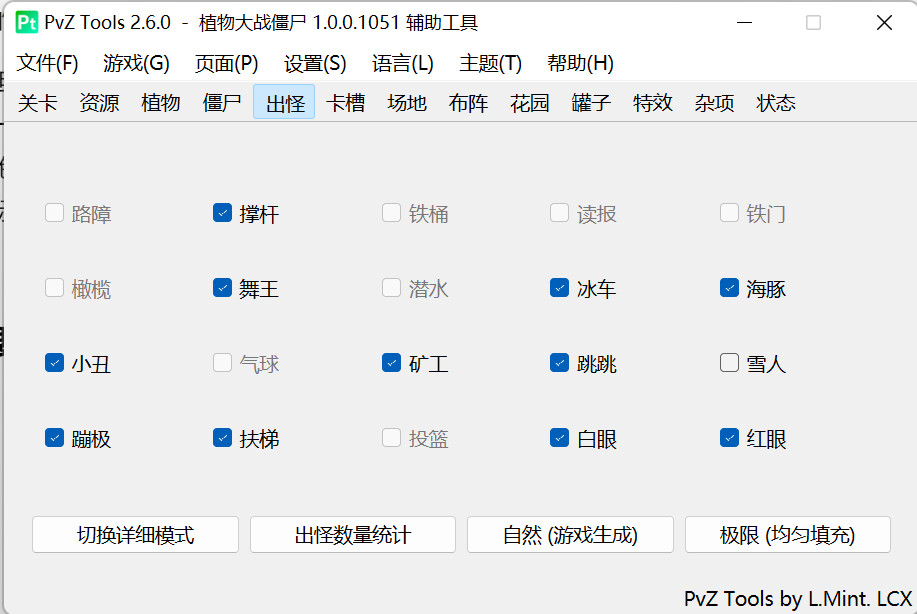The width and height of the screenshot is (917, 614).
Task: Click the PvZ Tools app icon in title bar
Action: tap(27, 22)
